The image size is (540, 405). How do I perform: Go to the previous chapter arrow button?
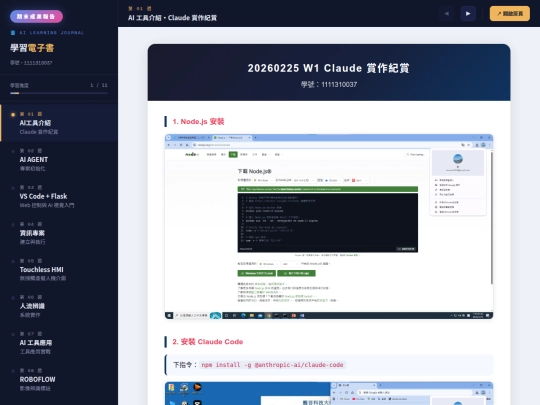447,14
